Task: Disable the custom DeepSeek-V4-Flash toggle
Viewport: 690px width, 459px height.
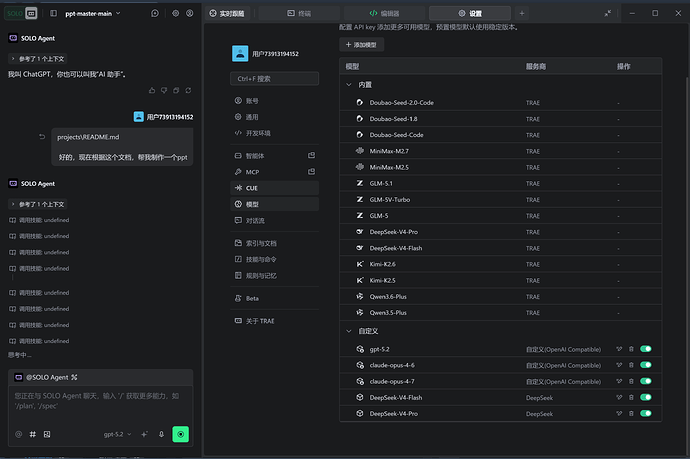Action: click(x=646, y=397)
